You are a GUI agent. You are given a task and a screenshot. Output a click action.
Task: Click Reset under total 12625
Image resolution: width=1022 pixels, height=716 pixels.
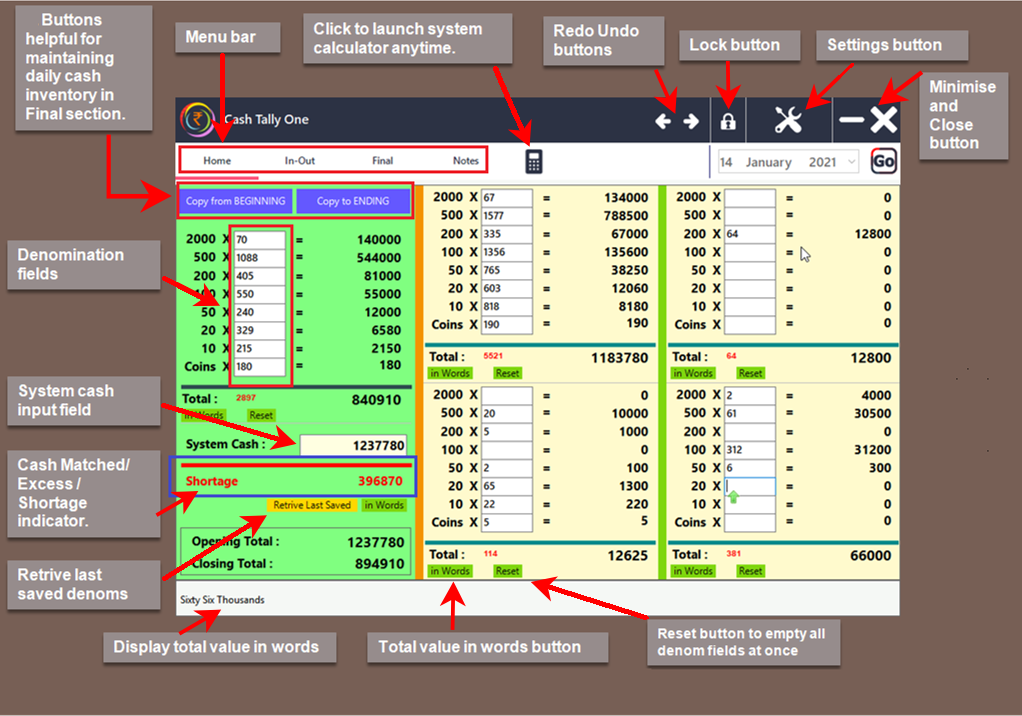click(507, 571)
